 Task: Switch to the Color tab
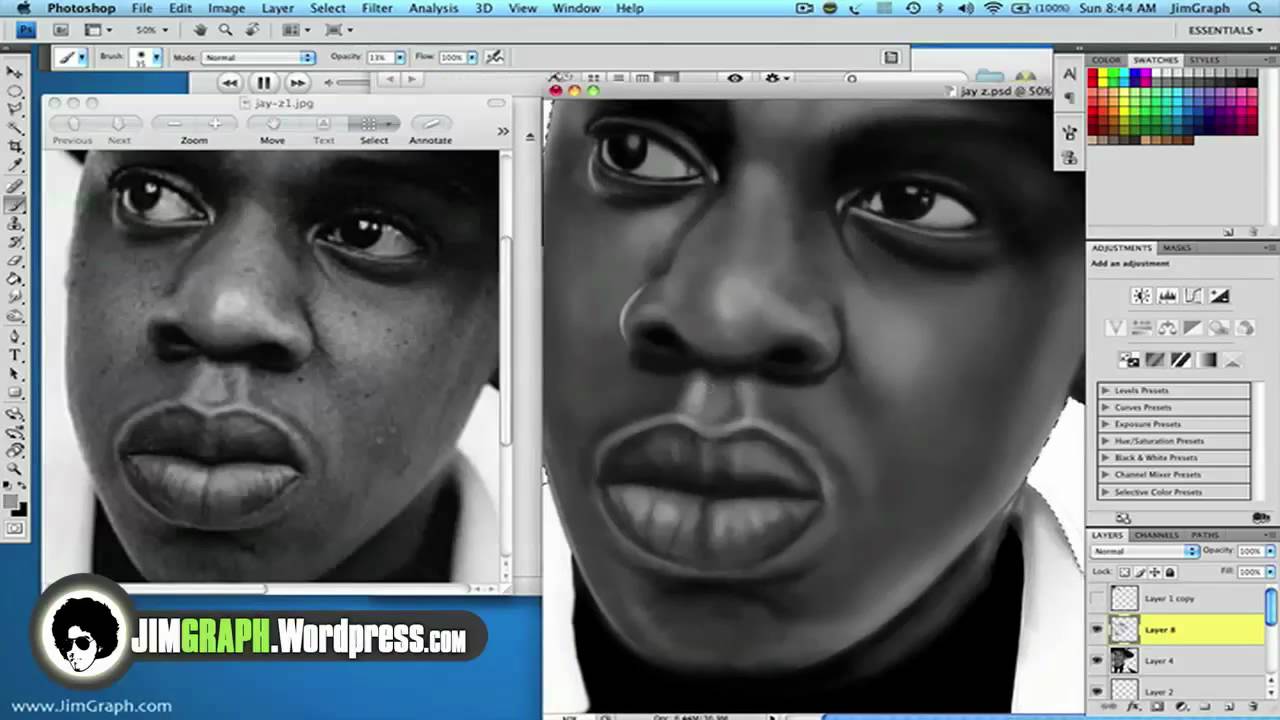pos(1107,60)
